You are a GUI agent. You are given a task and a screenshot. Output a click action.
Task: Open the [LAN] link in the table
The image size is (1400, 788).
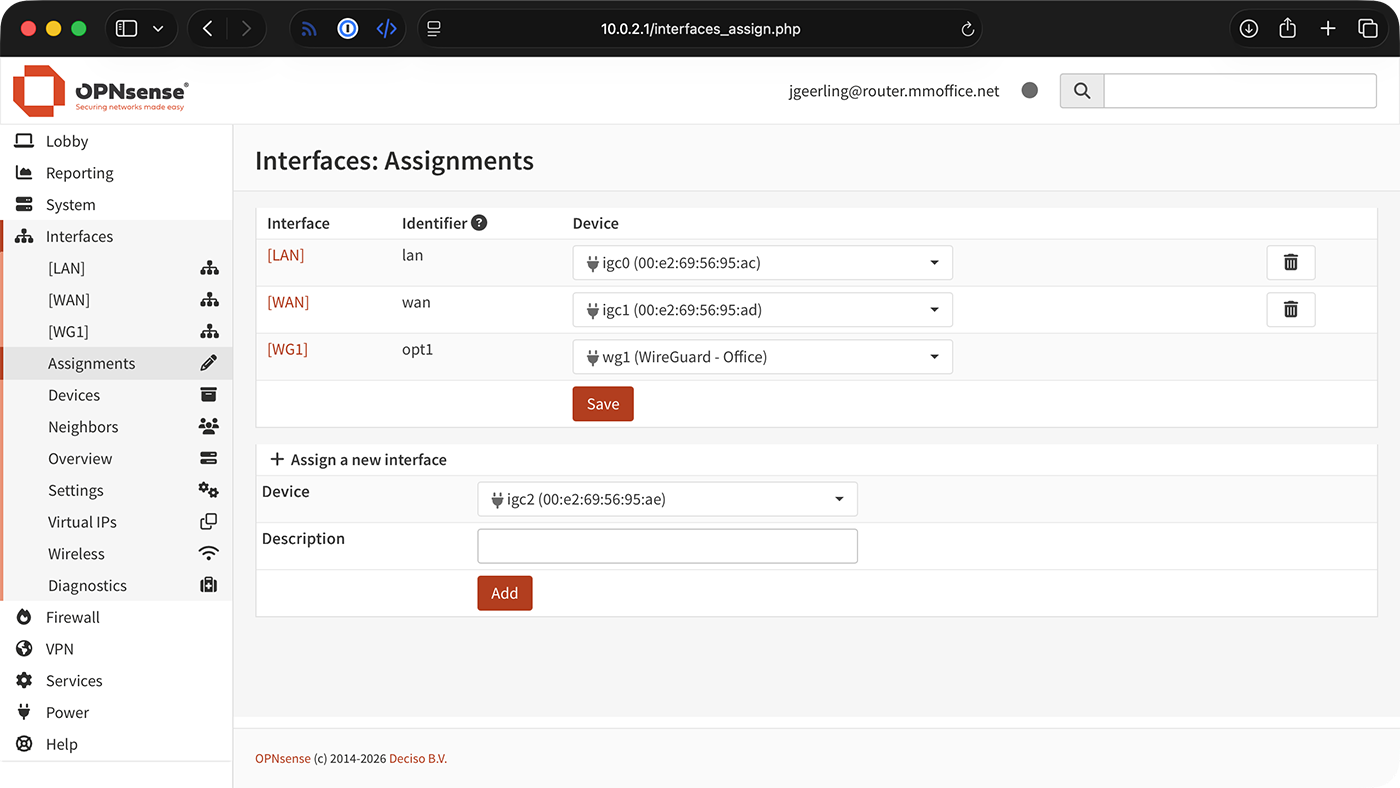286,255
